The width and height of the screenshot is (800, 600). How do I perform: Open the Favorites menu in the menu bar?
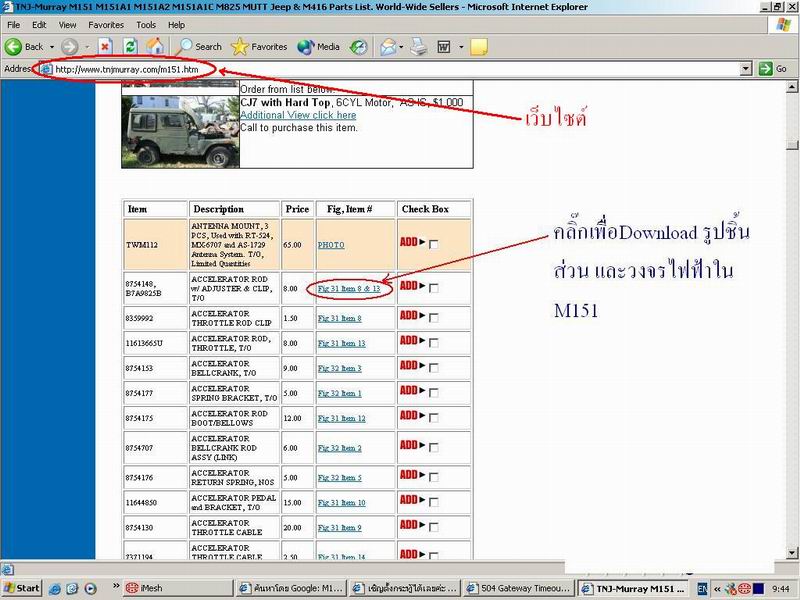(x=106, y=24)
